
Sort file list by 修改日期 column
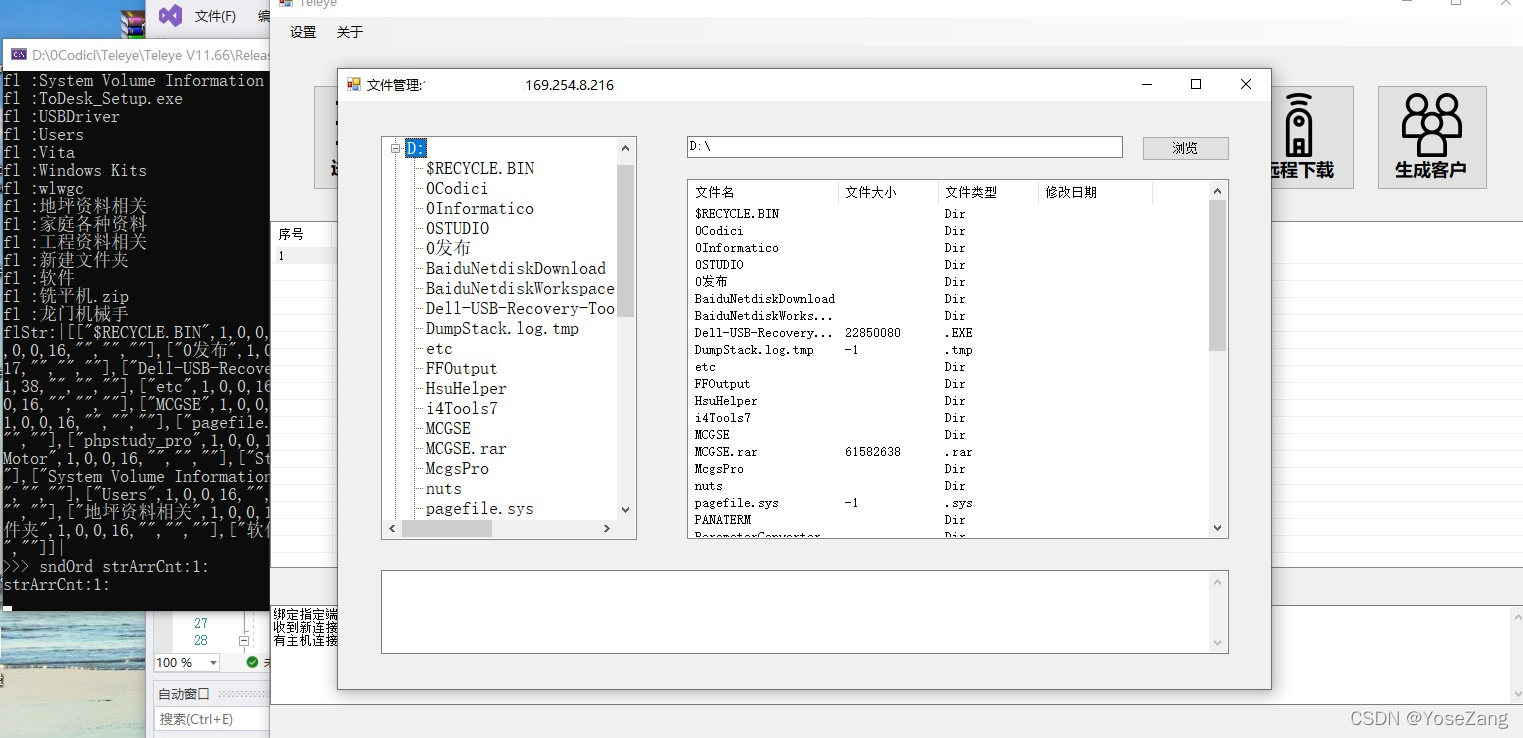pyautogui.click(x=1095, y=192)
